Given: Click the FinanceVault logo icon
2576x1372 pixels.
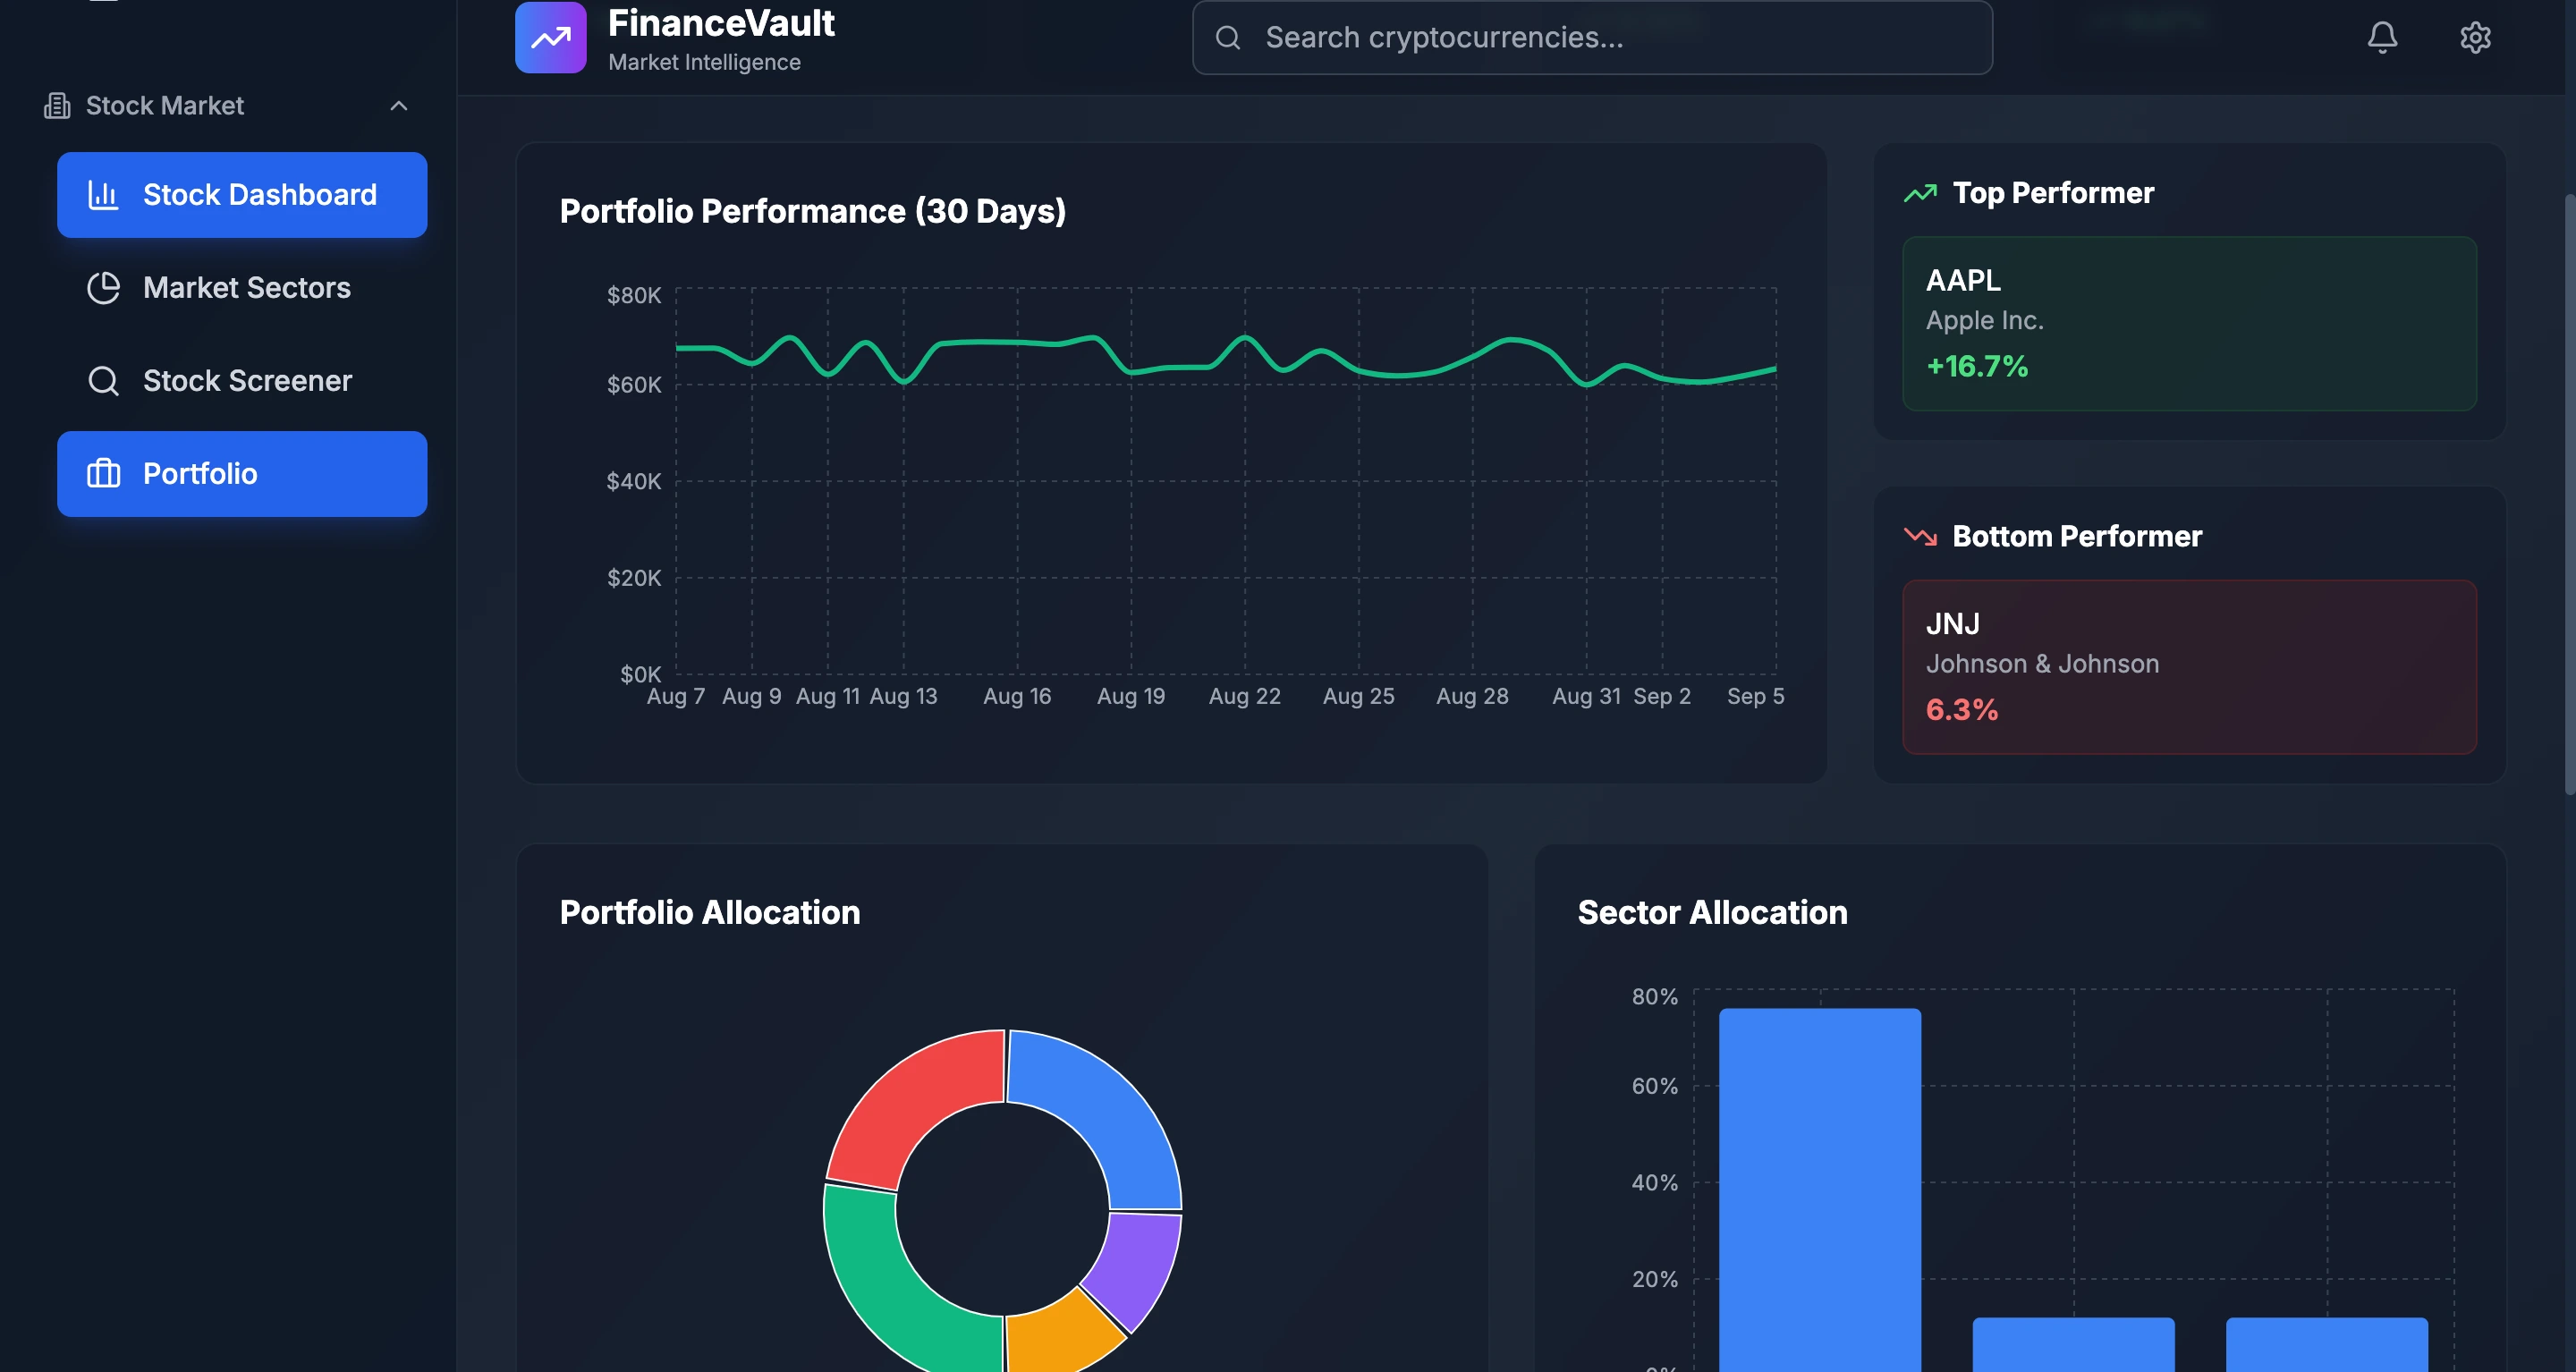Looking at the screenshot, I should tap(550, 38).
